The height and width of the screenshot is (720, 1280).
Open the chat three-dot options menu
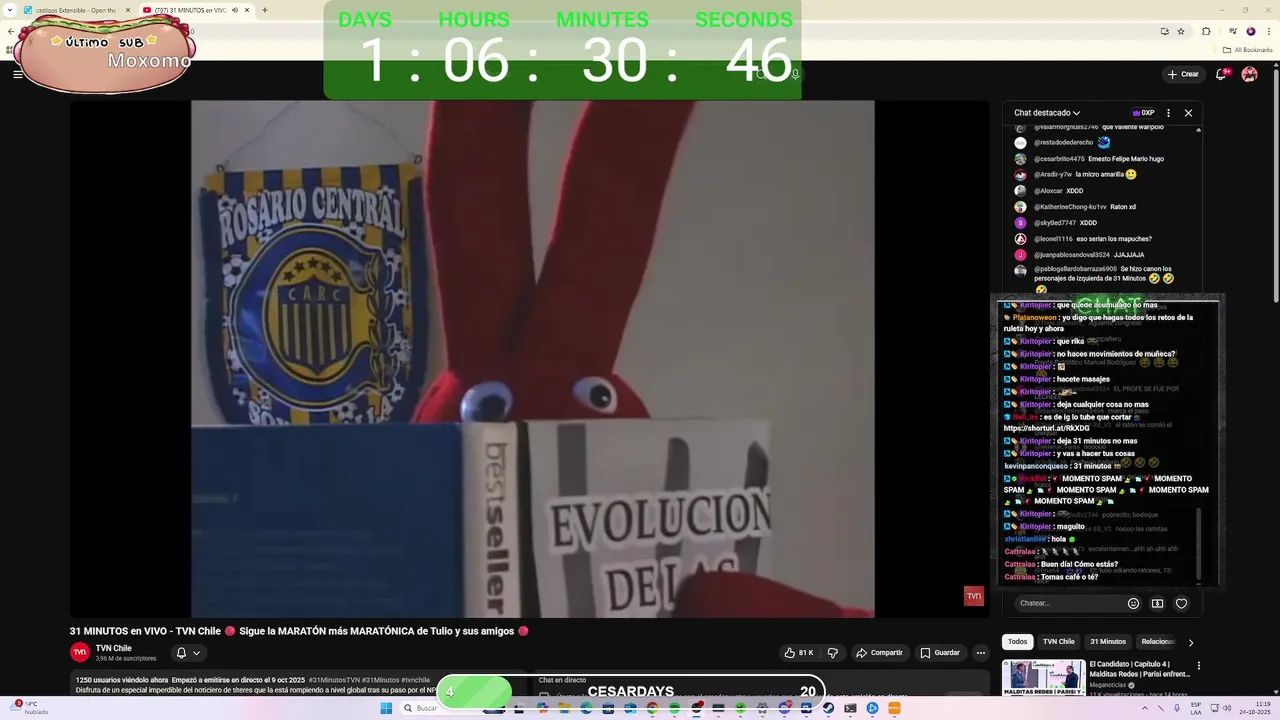(x=1168, y=113)
